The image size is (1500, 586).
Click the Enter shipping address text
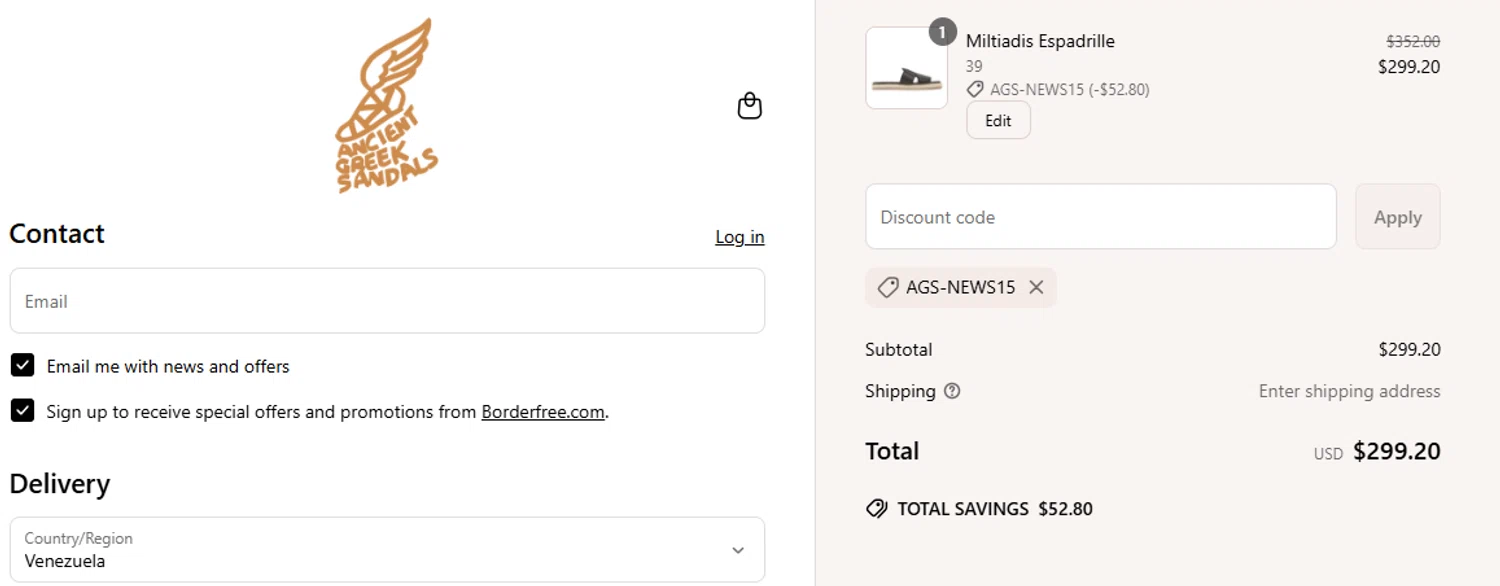coord(1349,391)
